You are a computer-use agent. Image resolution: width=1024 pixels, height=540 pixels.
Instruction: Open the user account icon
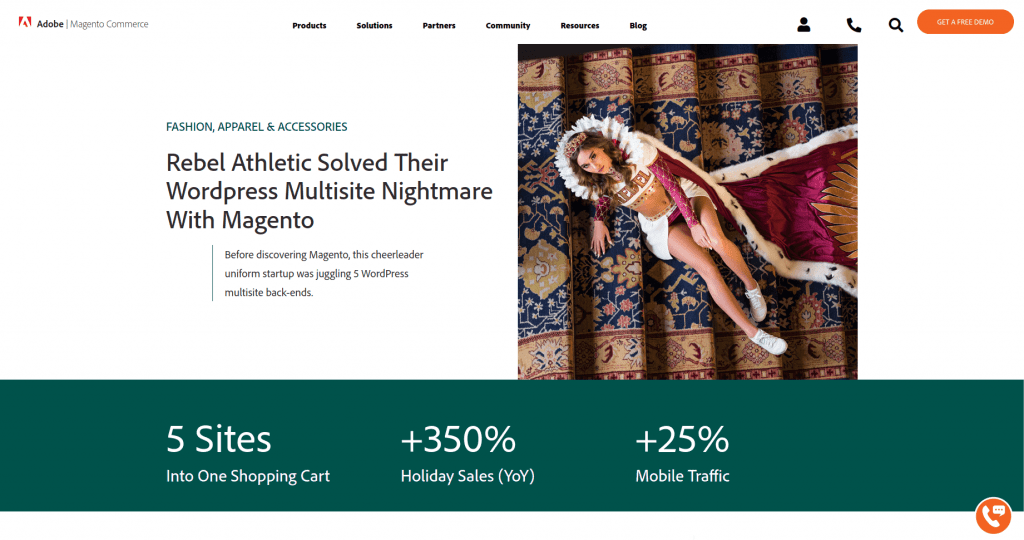coord(804,25)
